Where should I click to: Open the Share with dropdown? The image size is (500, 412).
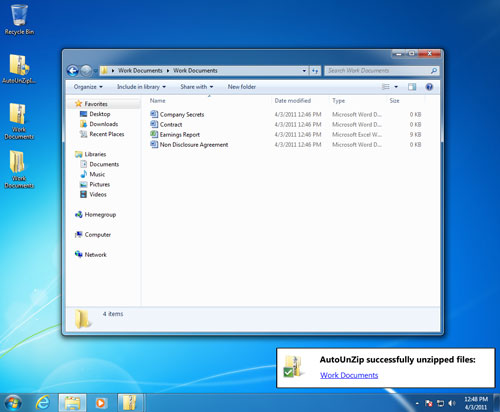click(197, 87)
